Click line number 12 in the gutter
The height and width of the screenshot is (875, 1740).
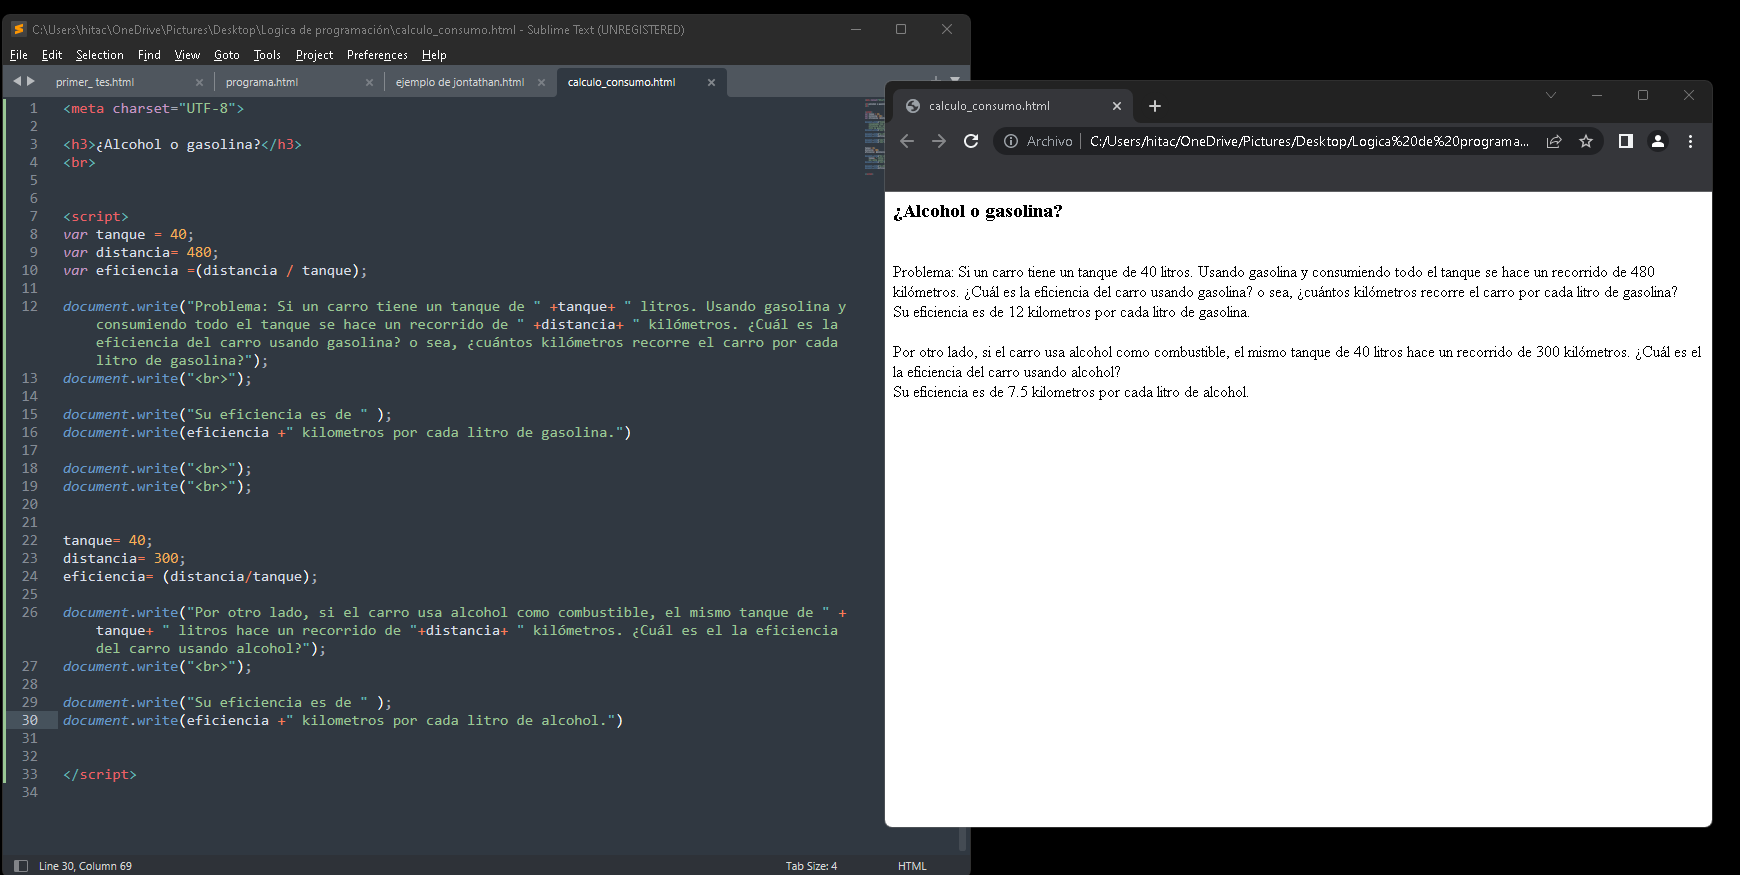[30, 306]
